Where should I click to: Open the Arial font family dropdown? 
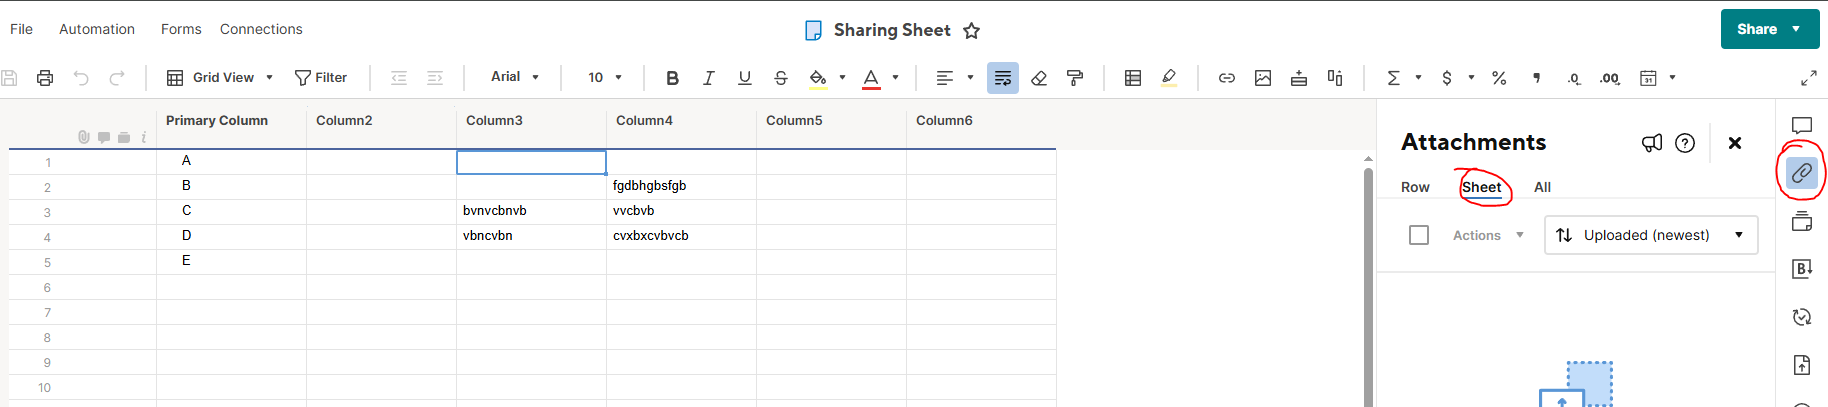pos(515,77)
